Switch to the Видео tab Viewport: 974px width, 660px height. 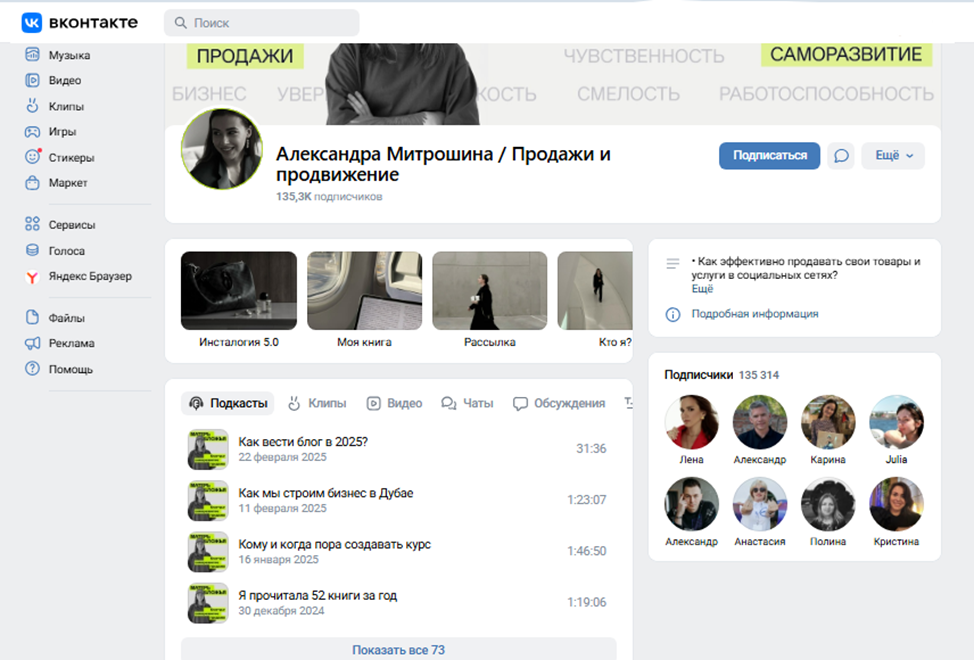pos(394,403)
